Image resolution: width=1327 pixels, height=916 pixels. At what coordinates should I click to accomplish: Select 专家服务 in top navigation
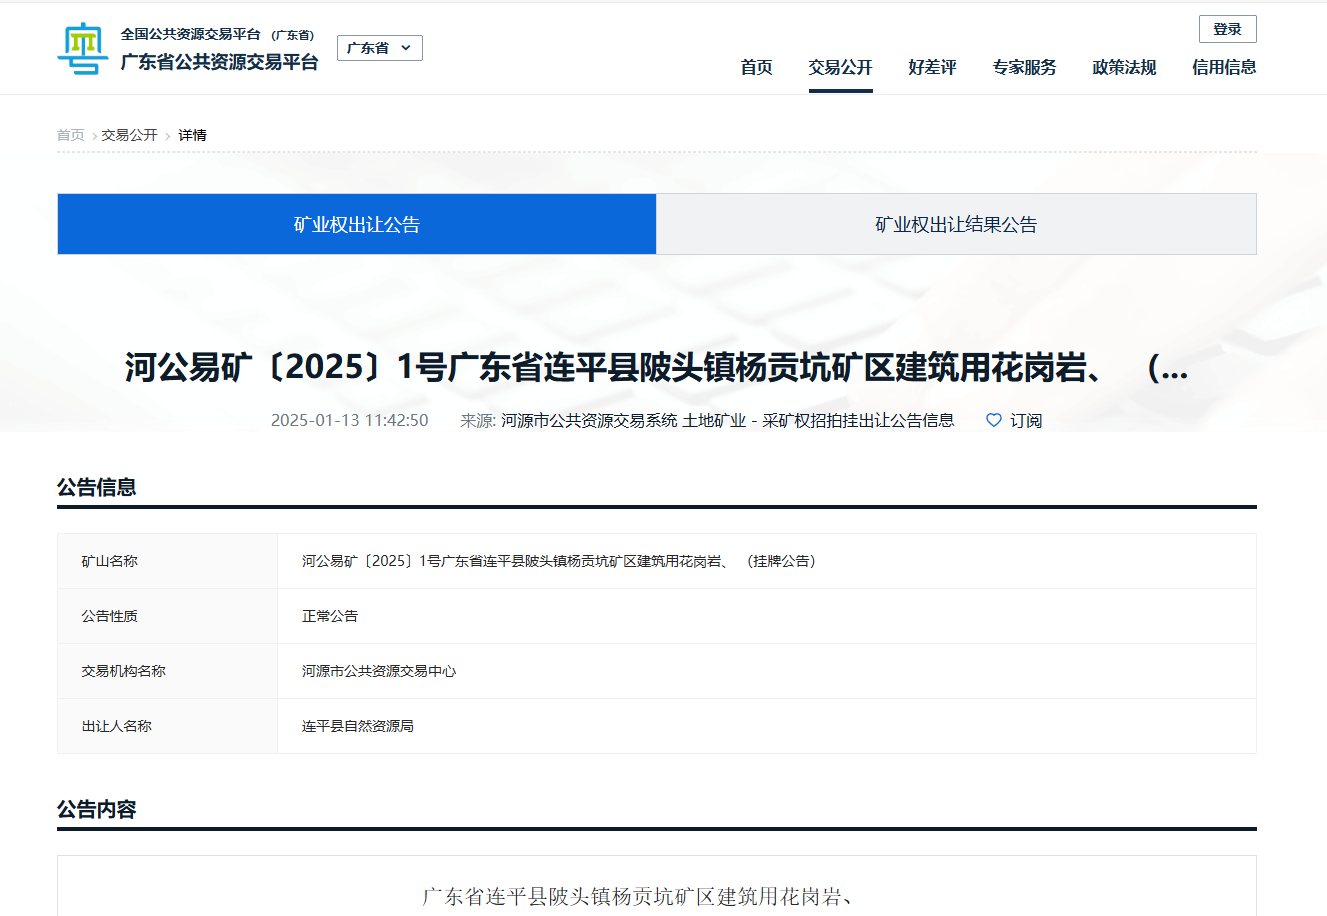(1024, 67)
